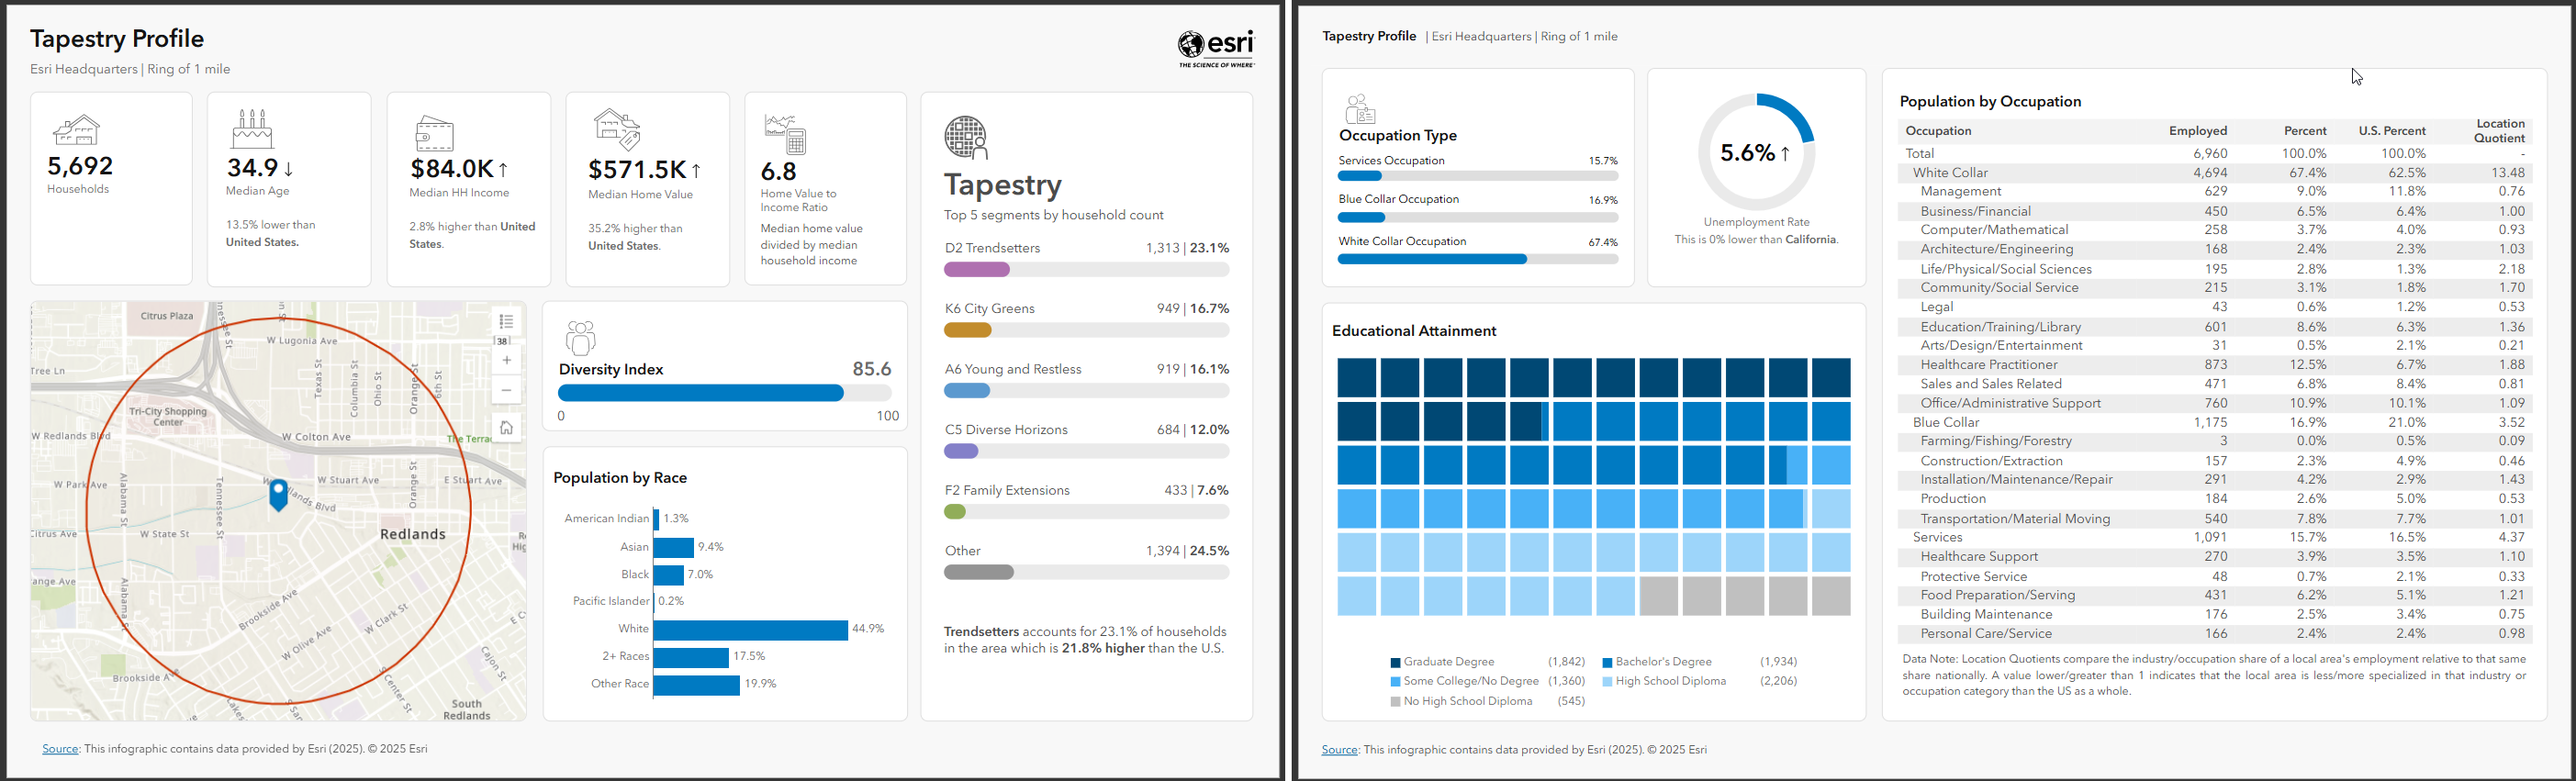Click the Services Occupation bar
Screen dimensions: 2576x781
[x=1360, y=176]
